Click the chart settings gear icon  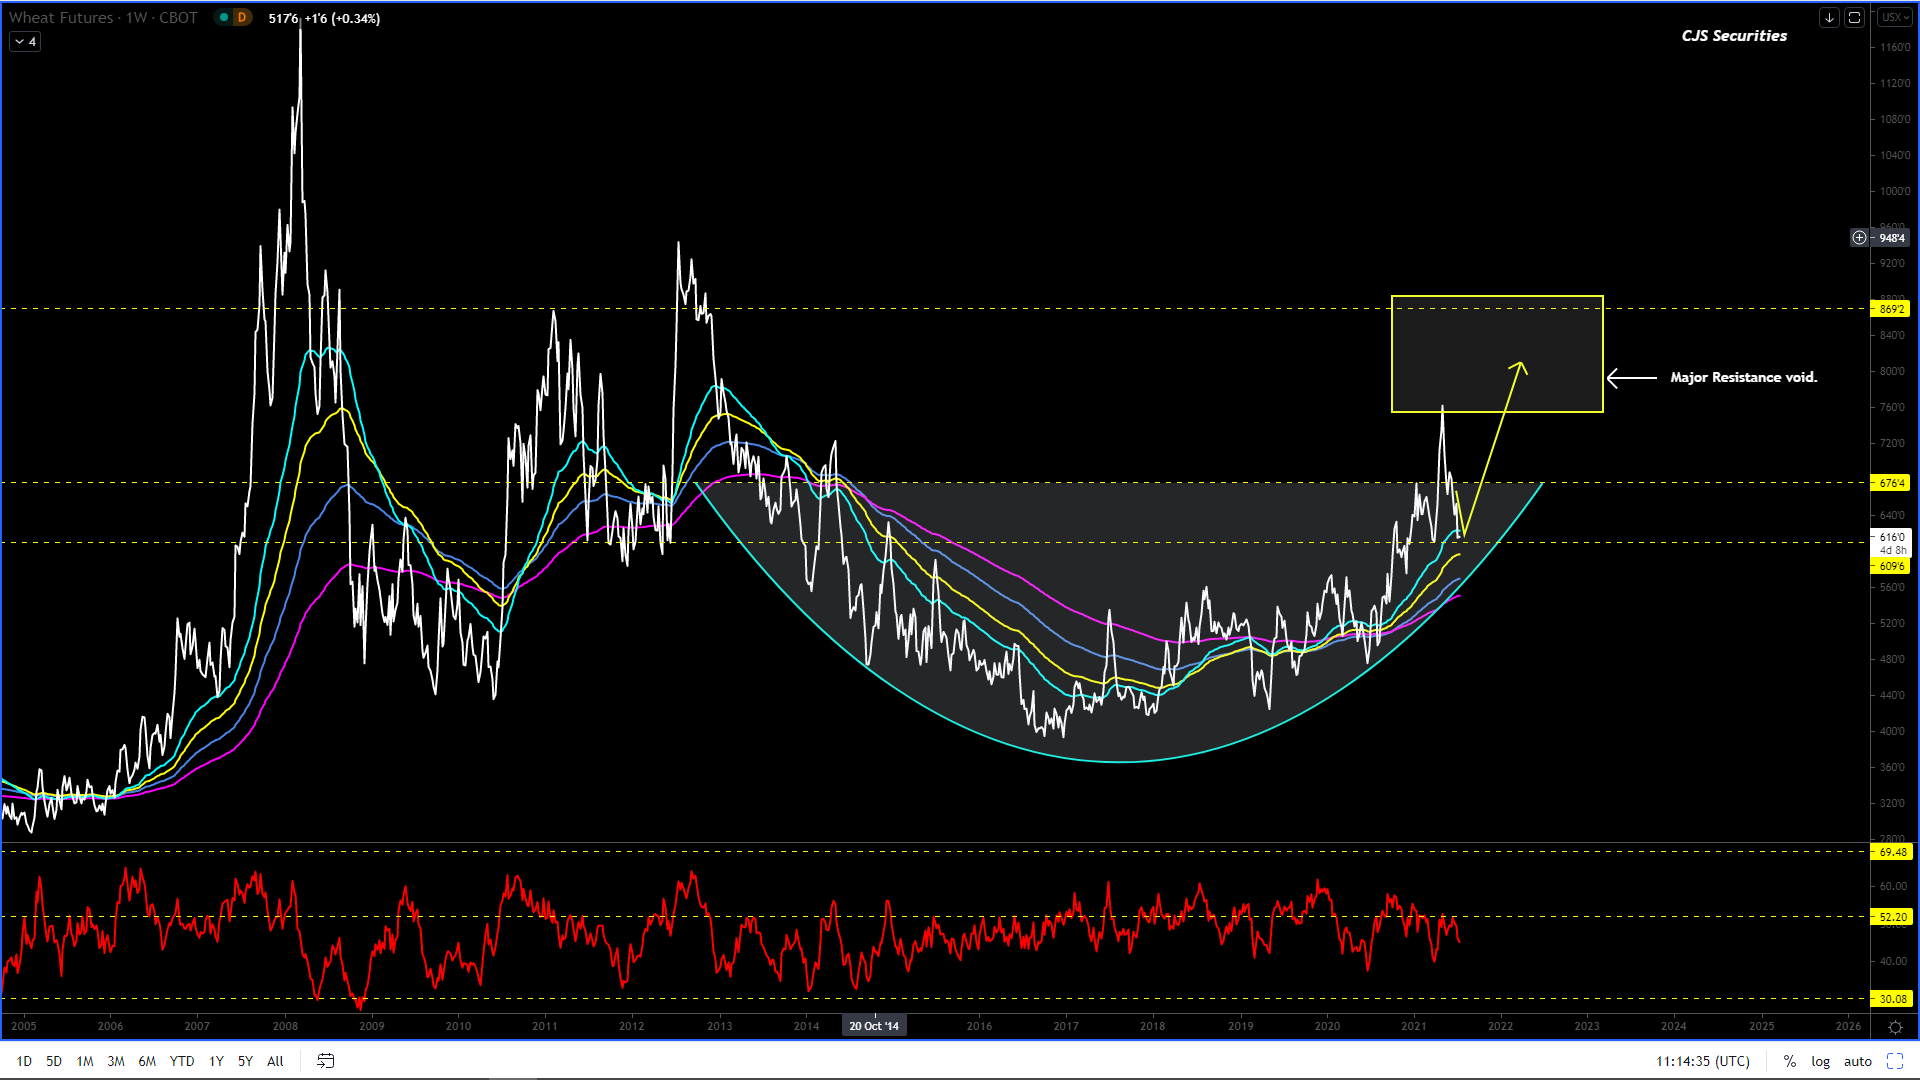point(1895,1027)
